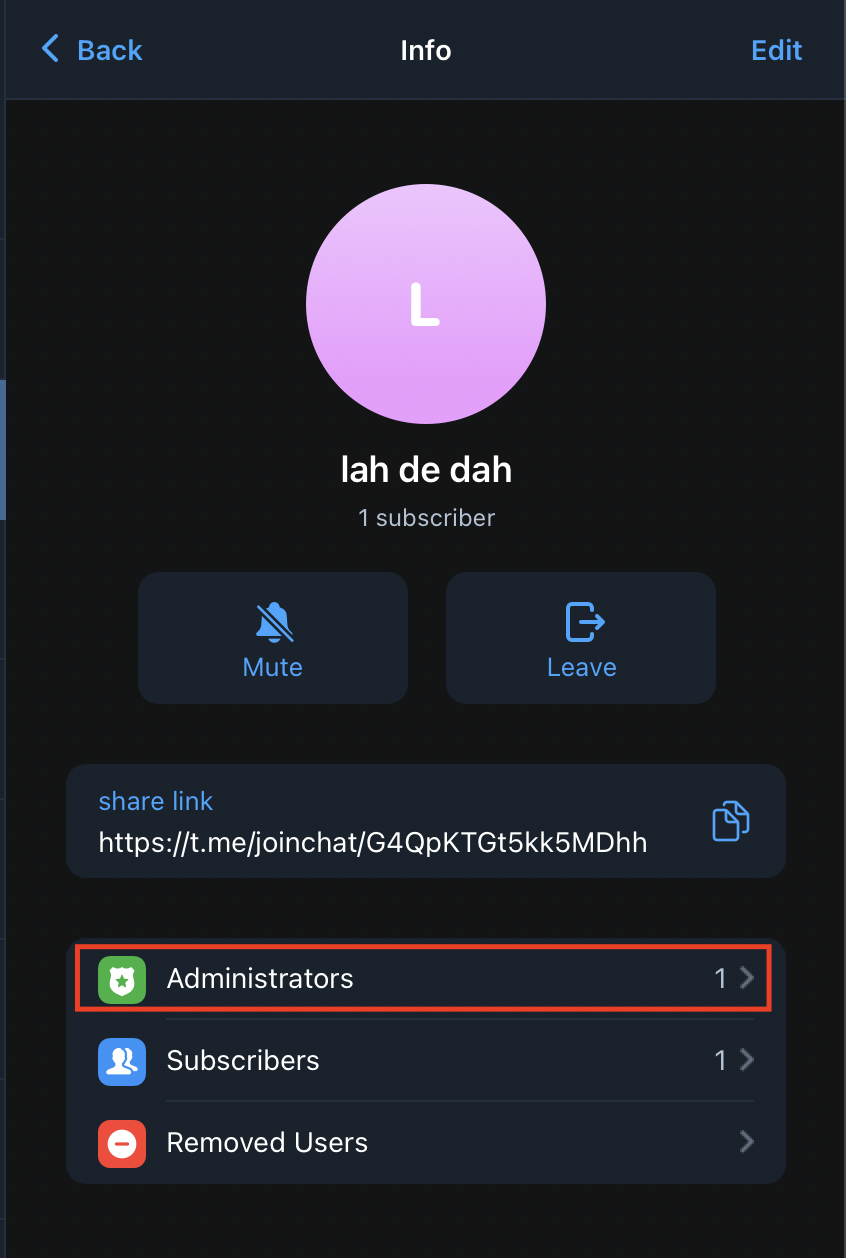This screenshot has width=846, height=1258.
Task: Click the Leave button label
Action: 582,667
